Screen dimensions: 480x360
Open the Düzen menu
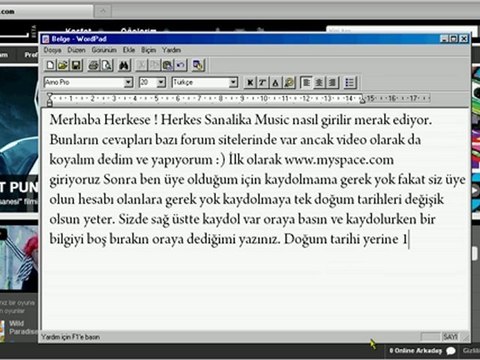click(76, 50)
